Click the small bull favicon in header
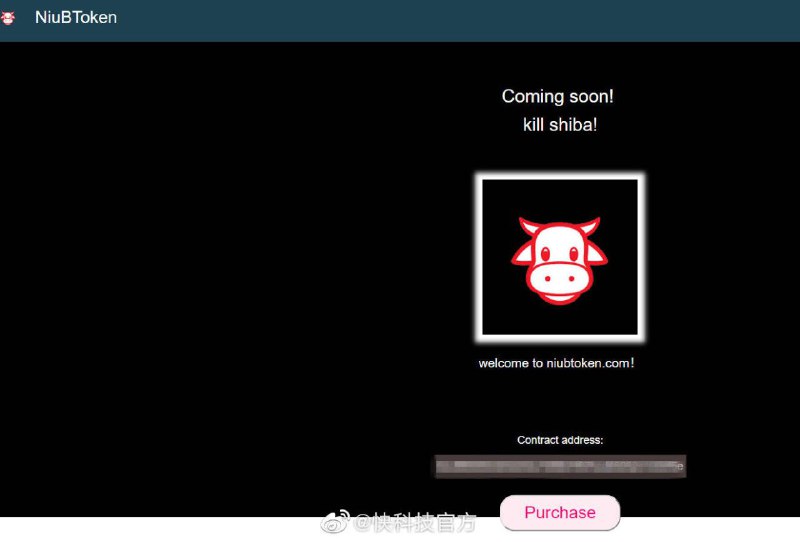This screenshot has height=542, width=800. 8,17
